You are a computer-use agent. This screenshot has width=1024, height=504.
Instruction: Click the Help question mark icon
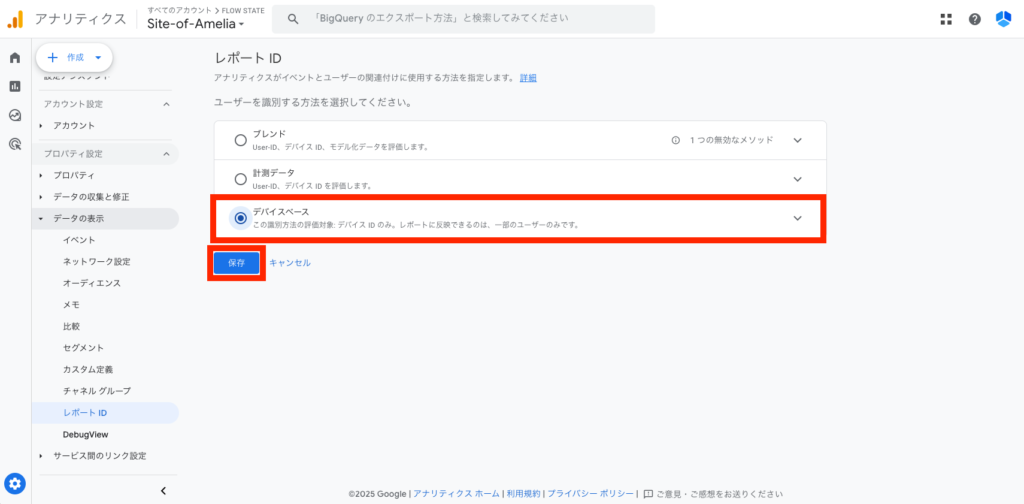pyautogui.click(x=975, y=19)
